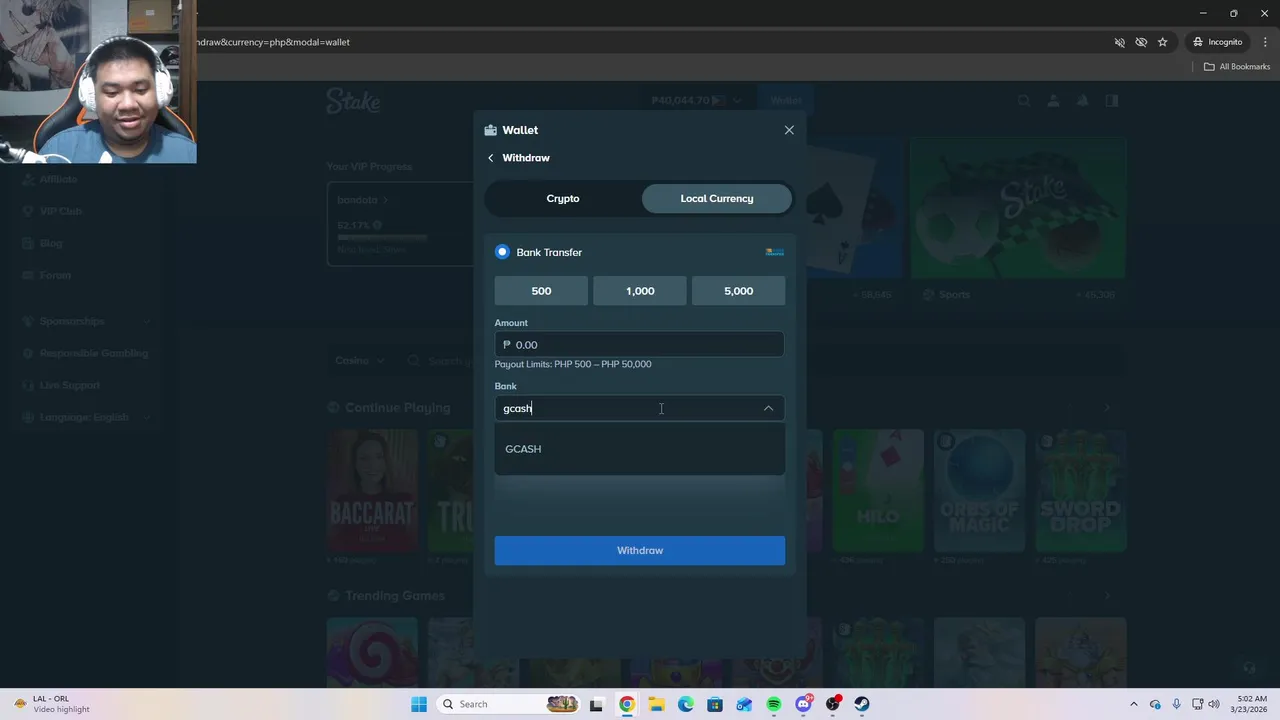This screenshot has height=720, width=1280.
Task: Open the All Bookmarks folder
Action: [x=1236, y=67]
